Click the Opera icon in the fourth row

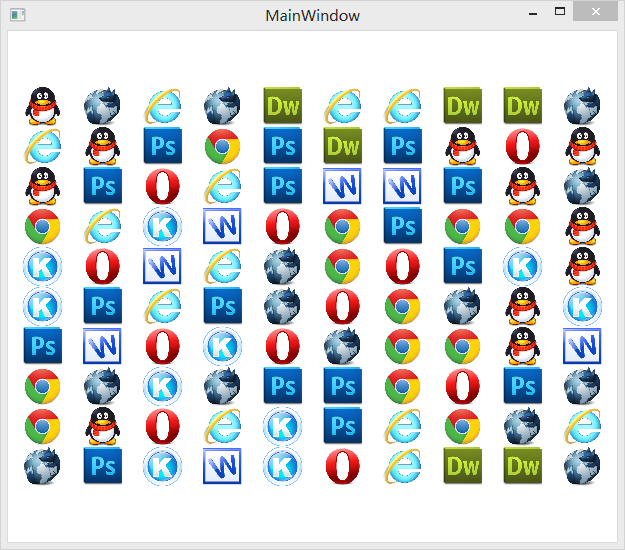[x=283, y=226]
